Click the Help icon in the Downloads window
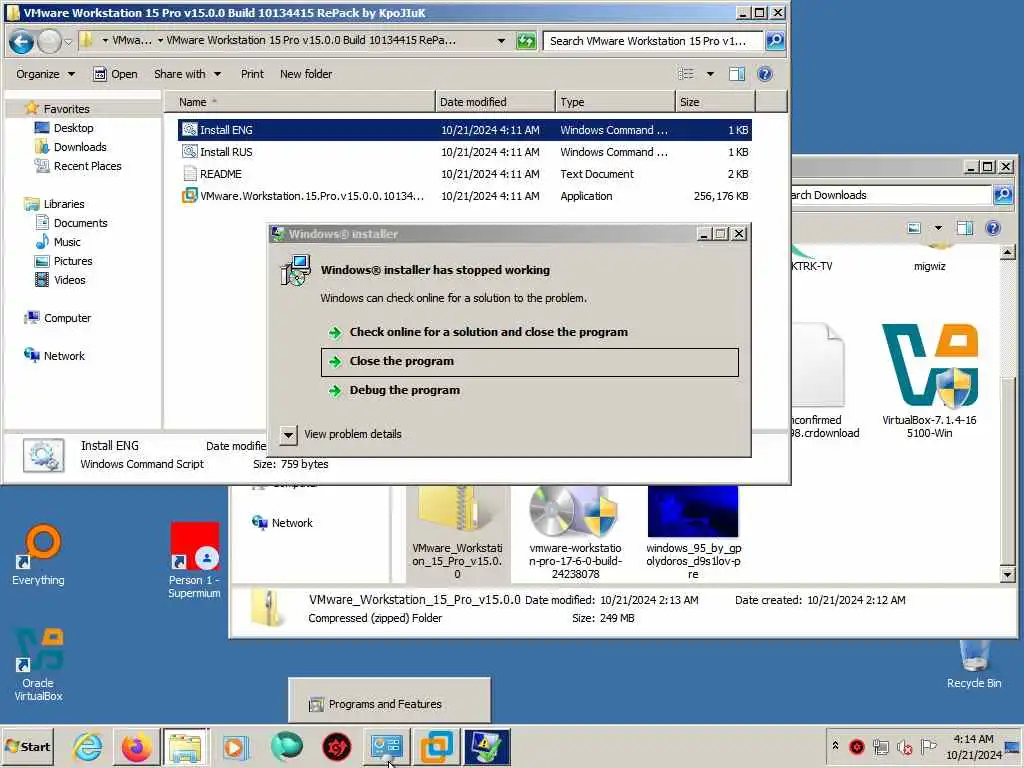The width and height of the screenshot is (1024, 768). tap(993, 228)
